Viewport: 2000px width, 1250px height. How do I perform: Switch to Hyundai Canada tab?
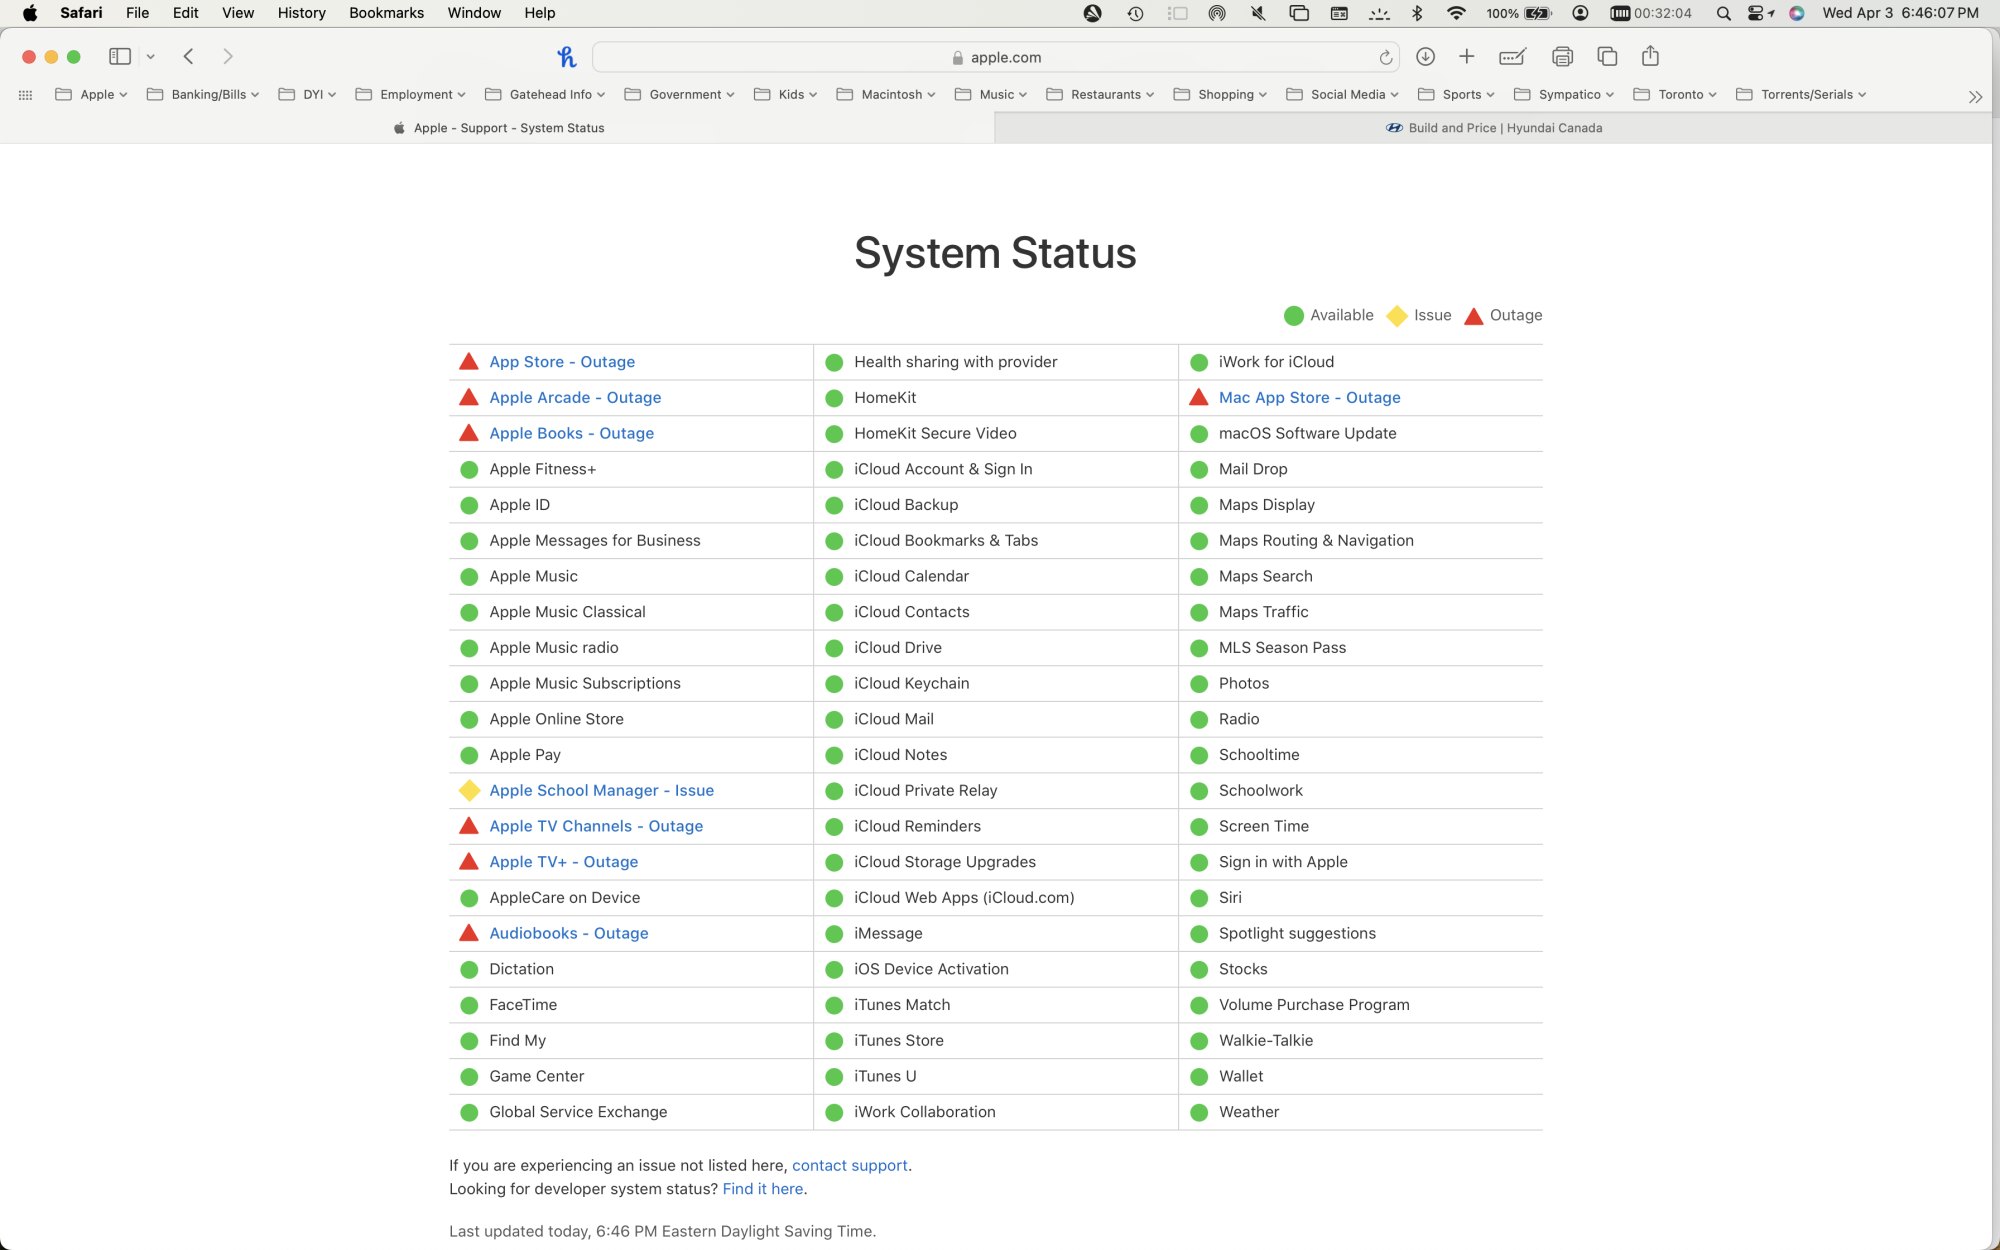pos(1494,128)
